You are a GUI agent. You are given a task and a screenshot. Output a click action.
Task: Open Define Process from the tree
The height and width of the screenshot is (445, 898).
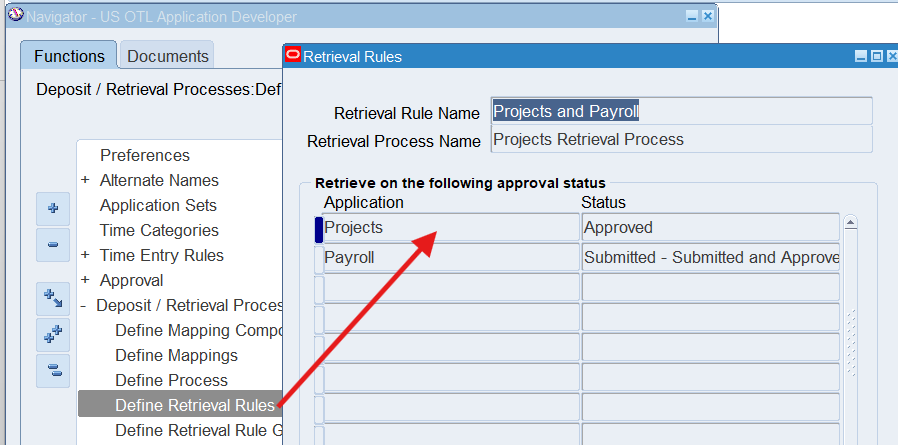coord(171,380)
